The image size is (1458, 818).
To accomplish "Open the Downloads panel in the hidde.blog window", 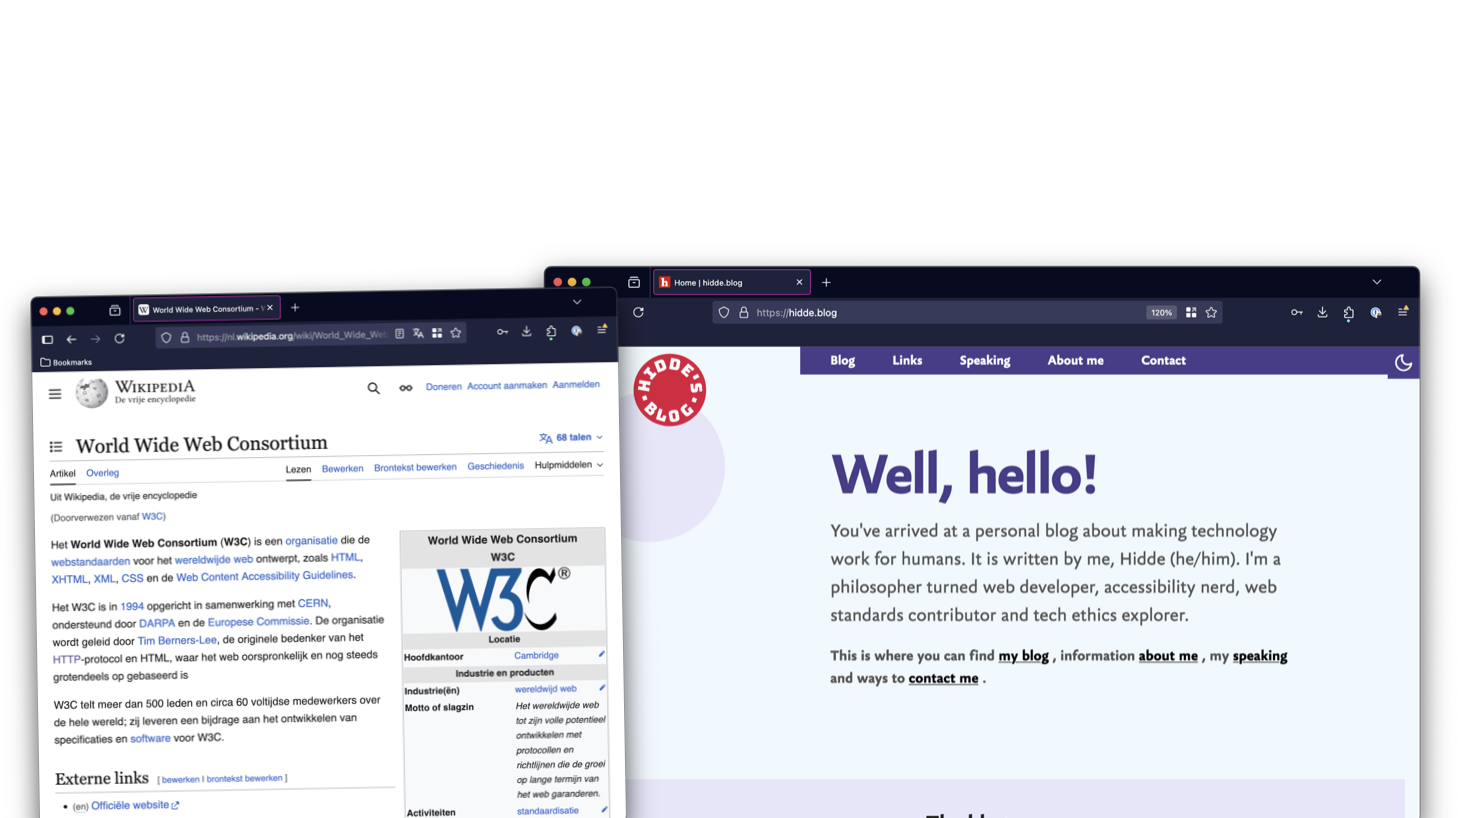I will [x=1322, y=312].
